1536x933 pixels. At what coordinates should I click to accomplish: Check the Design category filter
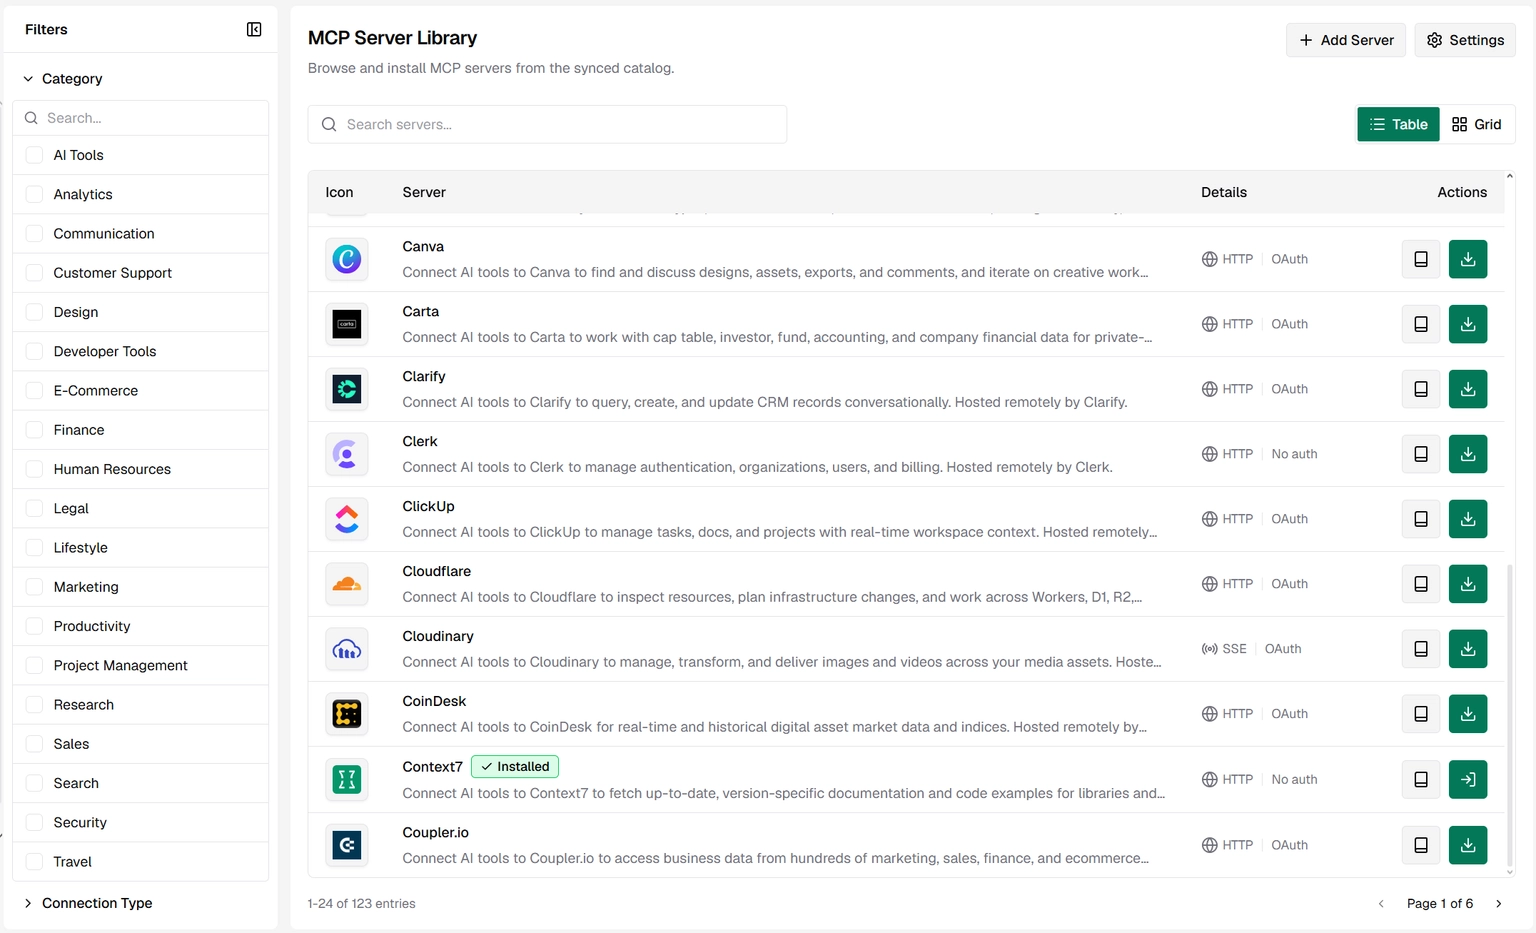coord(34,312)
